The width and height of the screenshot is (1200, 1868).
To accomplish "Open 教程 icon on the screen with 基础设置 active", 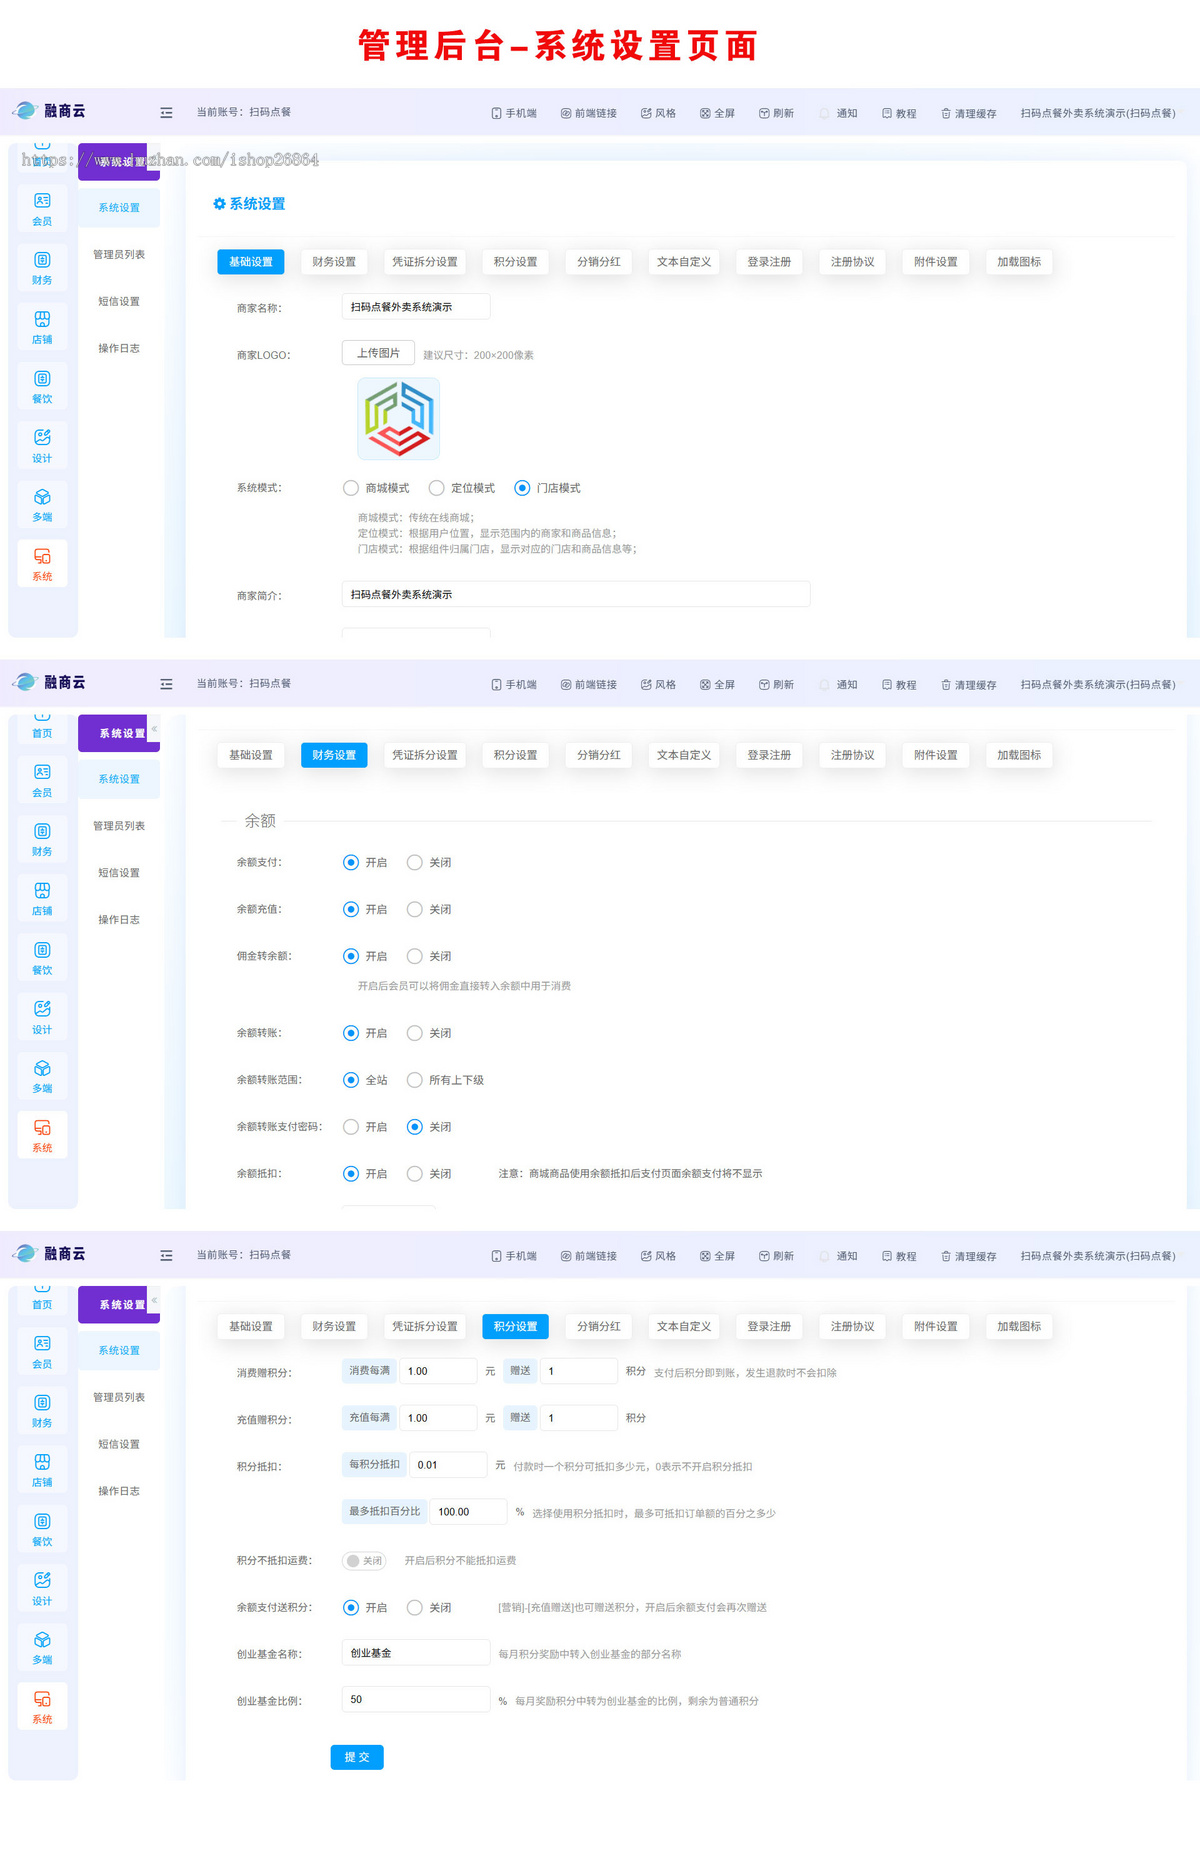I will [x=887, y=113].
